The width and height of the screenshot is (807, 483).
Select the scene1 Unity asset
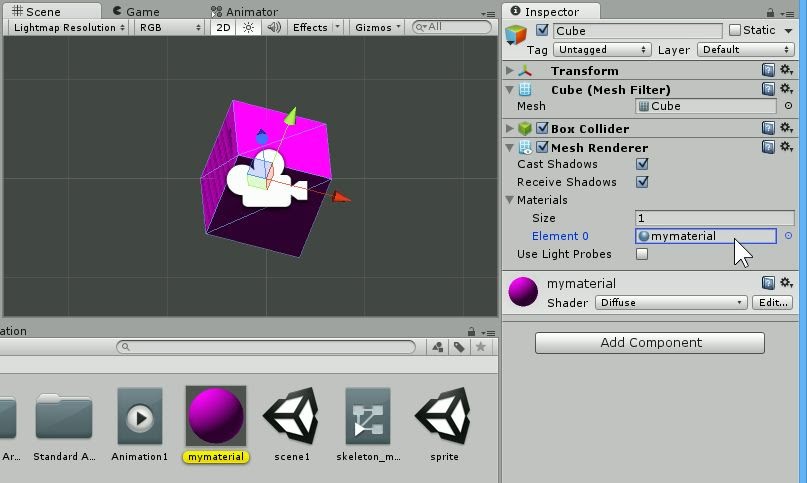[292, 417]
